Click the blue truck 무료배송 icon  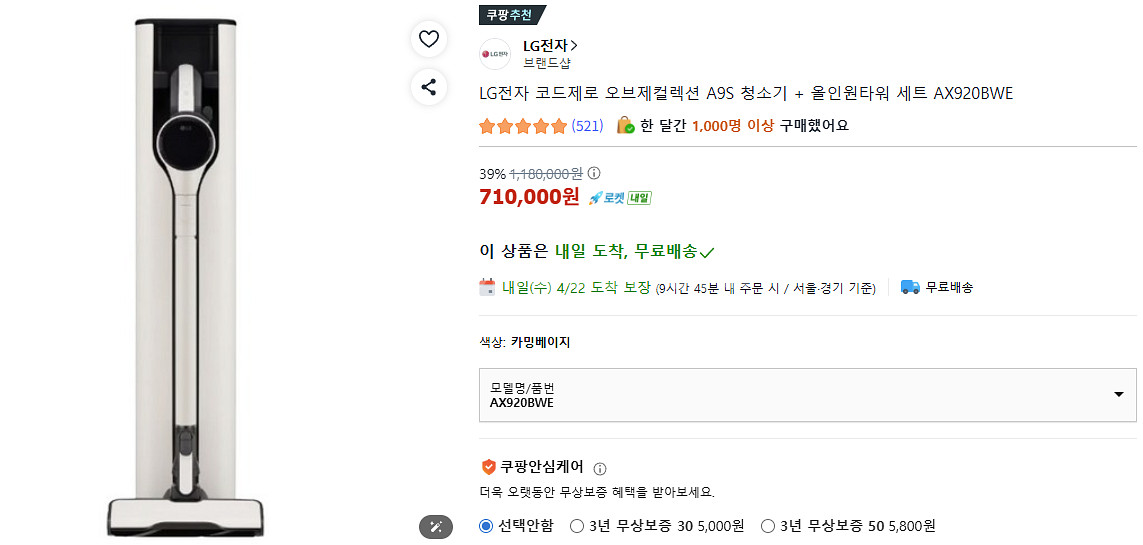click(x=910, y=287)
